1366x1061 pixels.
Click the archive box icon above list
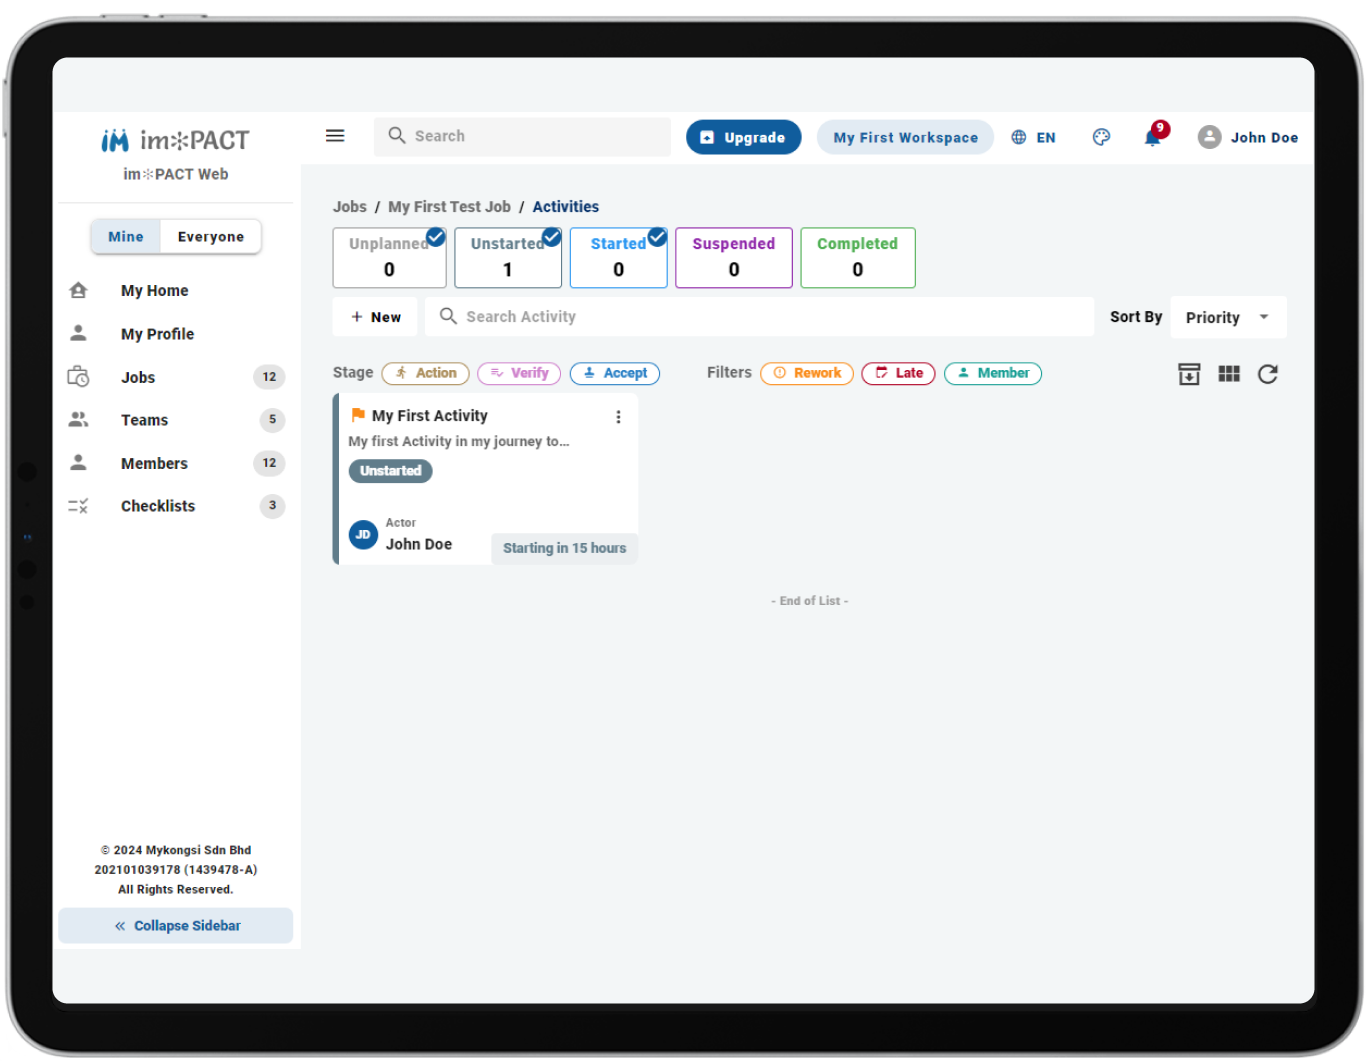coord(1189,374)
